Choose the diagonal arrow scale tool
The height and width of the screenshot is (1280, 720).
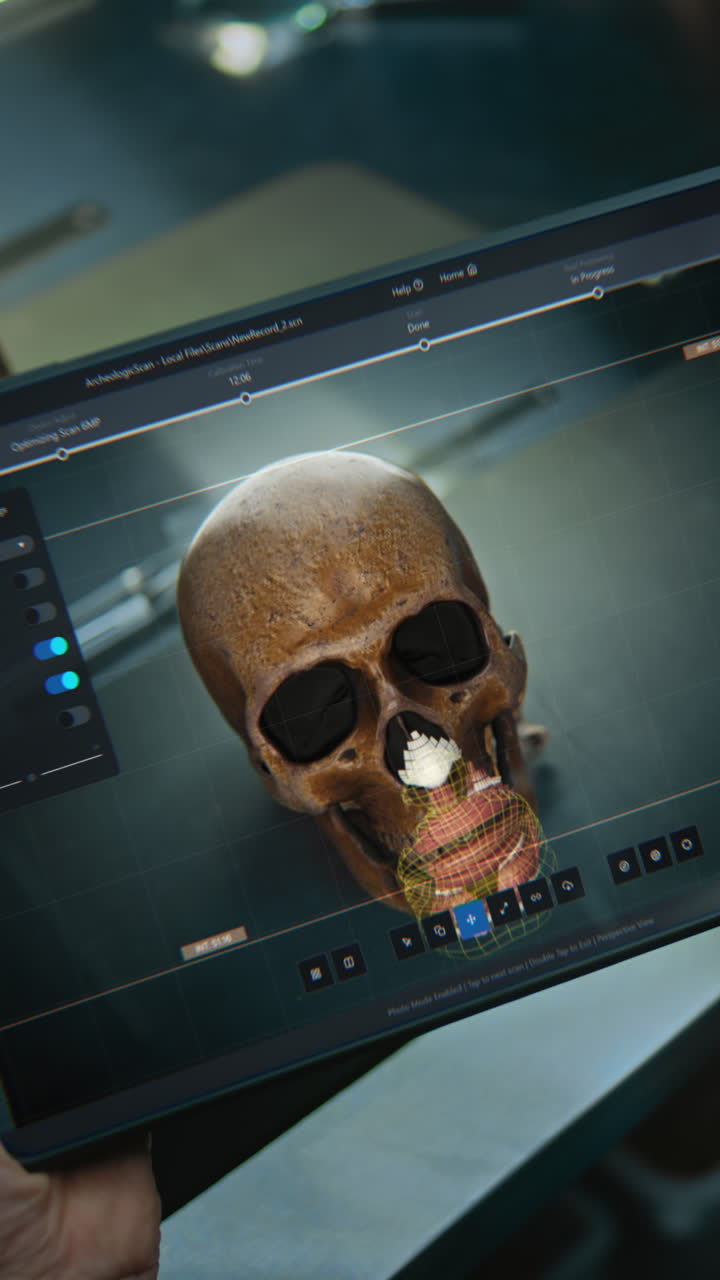[x=504, y=907]
